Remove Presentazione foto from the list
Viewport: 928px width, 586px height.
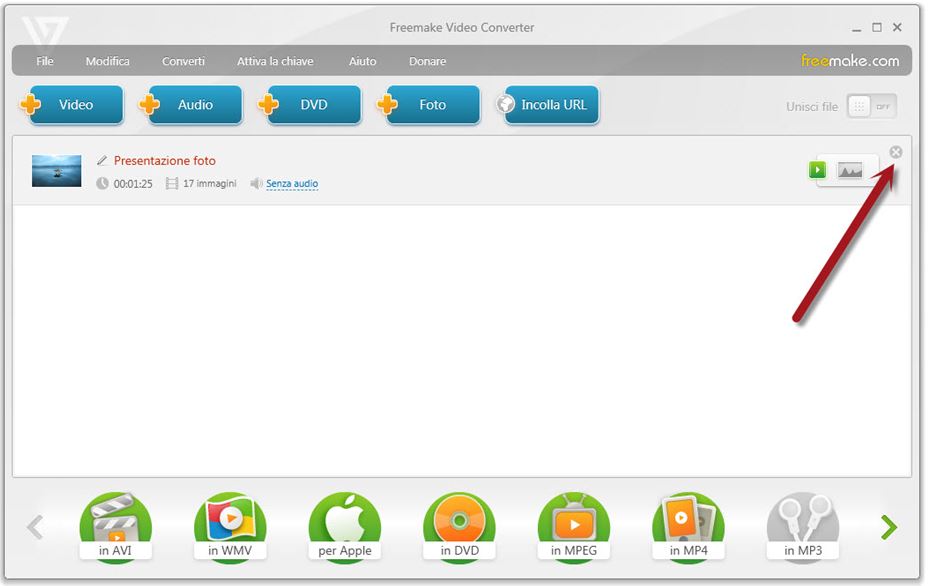pos(896,152)
